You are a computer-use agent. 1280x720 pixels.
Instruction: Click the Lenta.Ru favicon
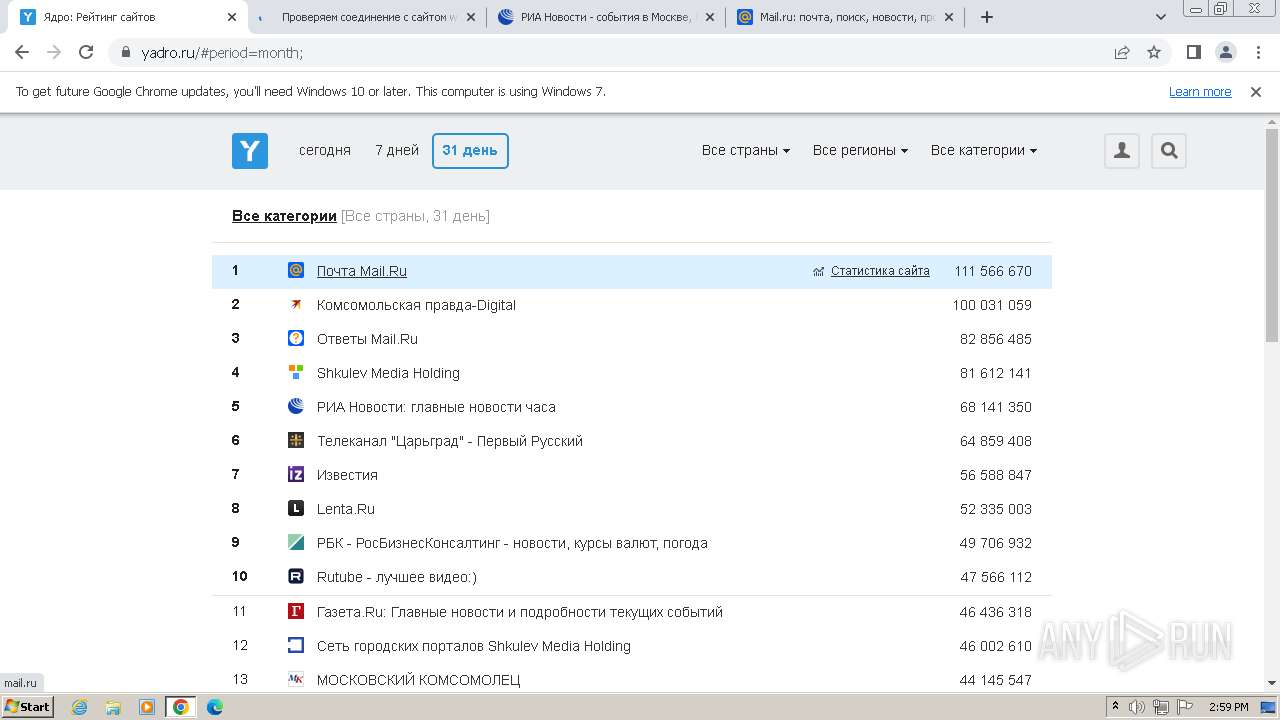296,508
